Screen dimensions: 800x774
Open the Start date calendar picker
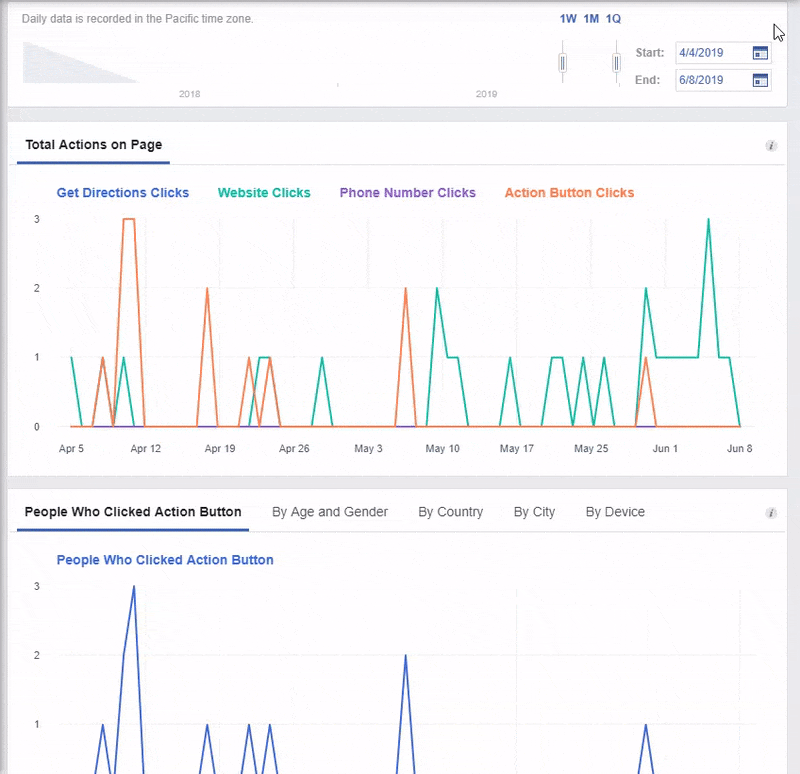coord(760,53)
